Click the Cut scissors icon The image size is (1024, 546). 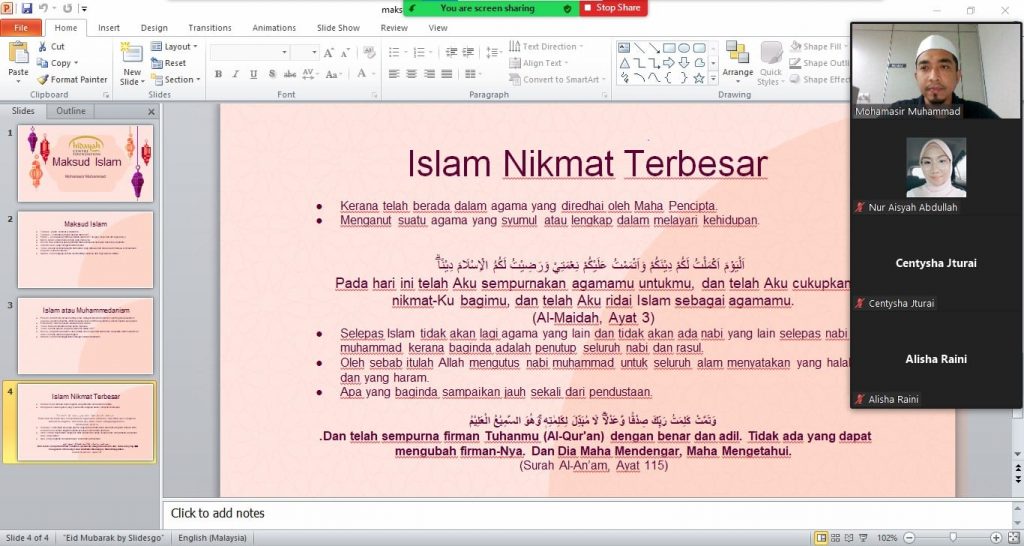(43, 47)
